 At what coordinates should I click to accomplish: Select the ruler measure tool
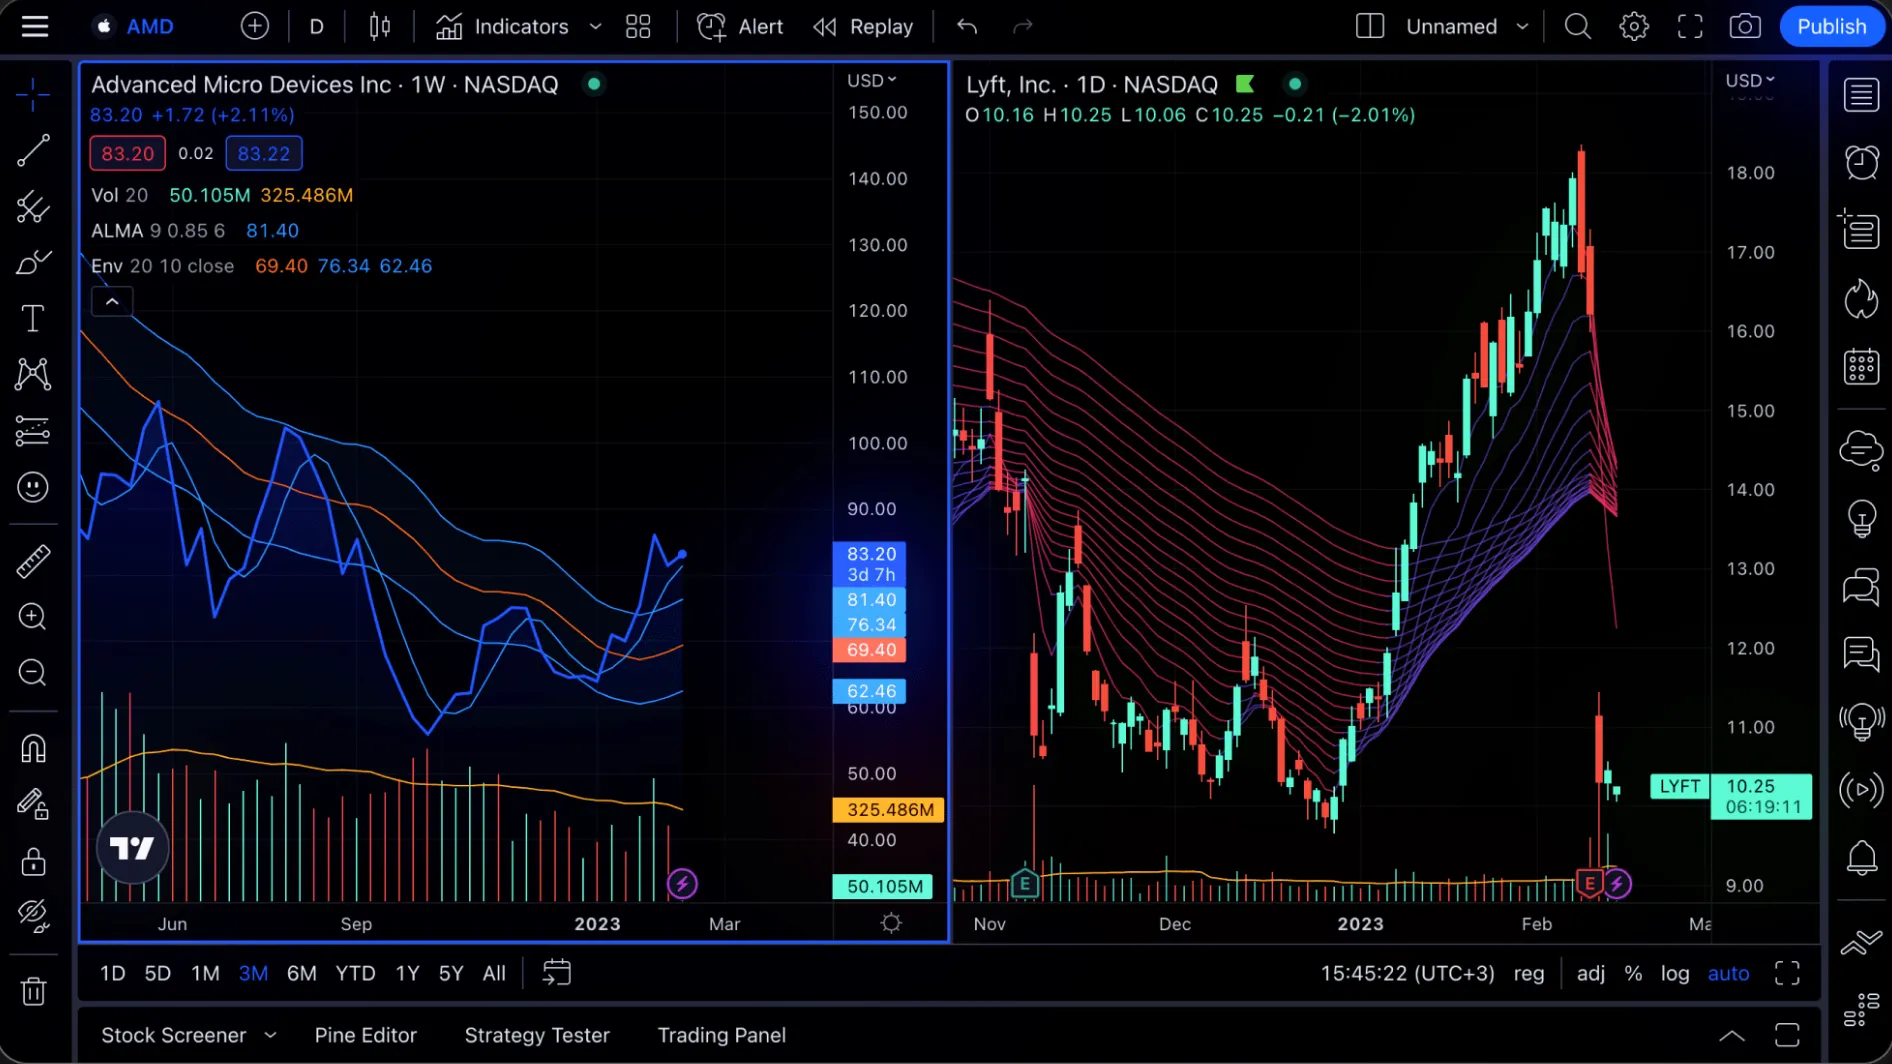(33, 561)
